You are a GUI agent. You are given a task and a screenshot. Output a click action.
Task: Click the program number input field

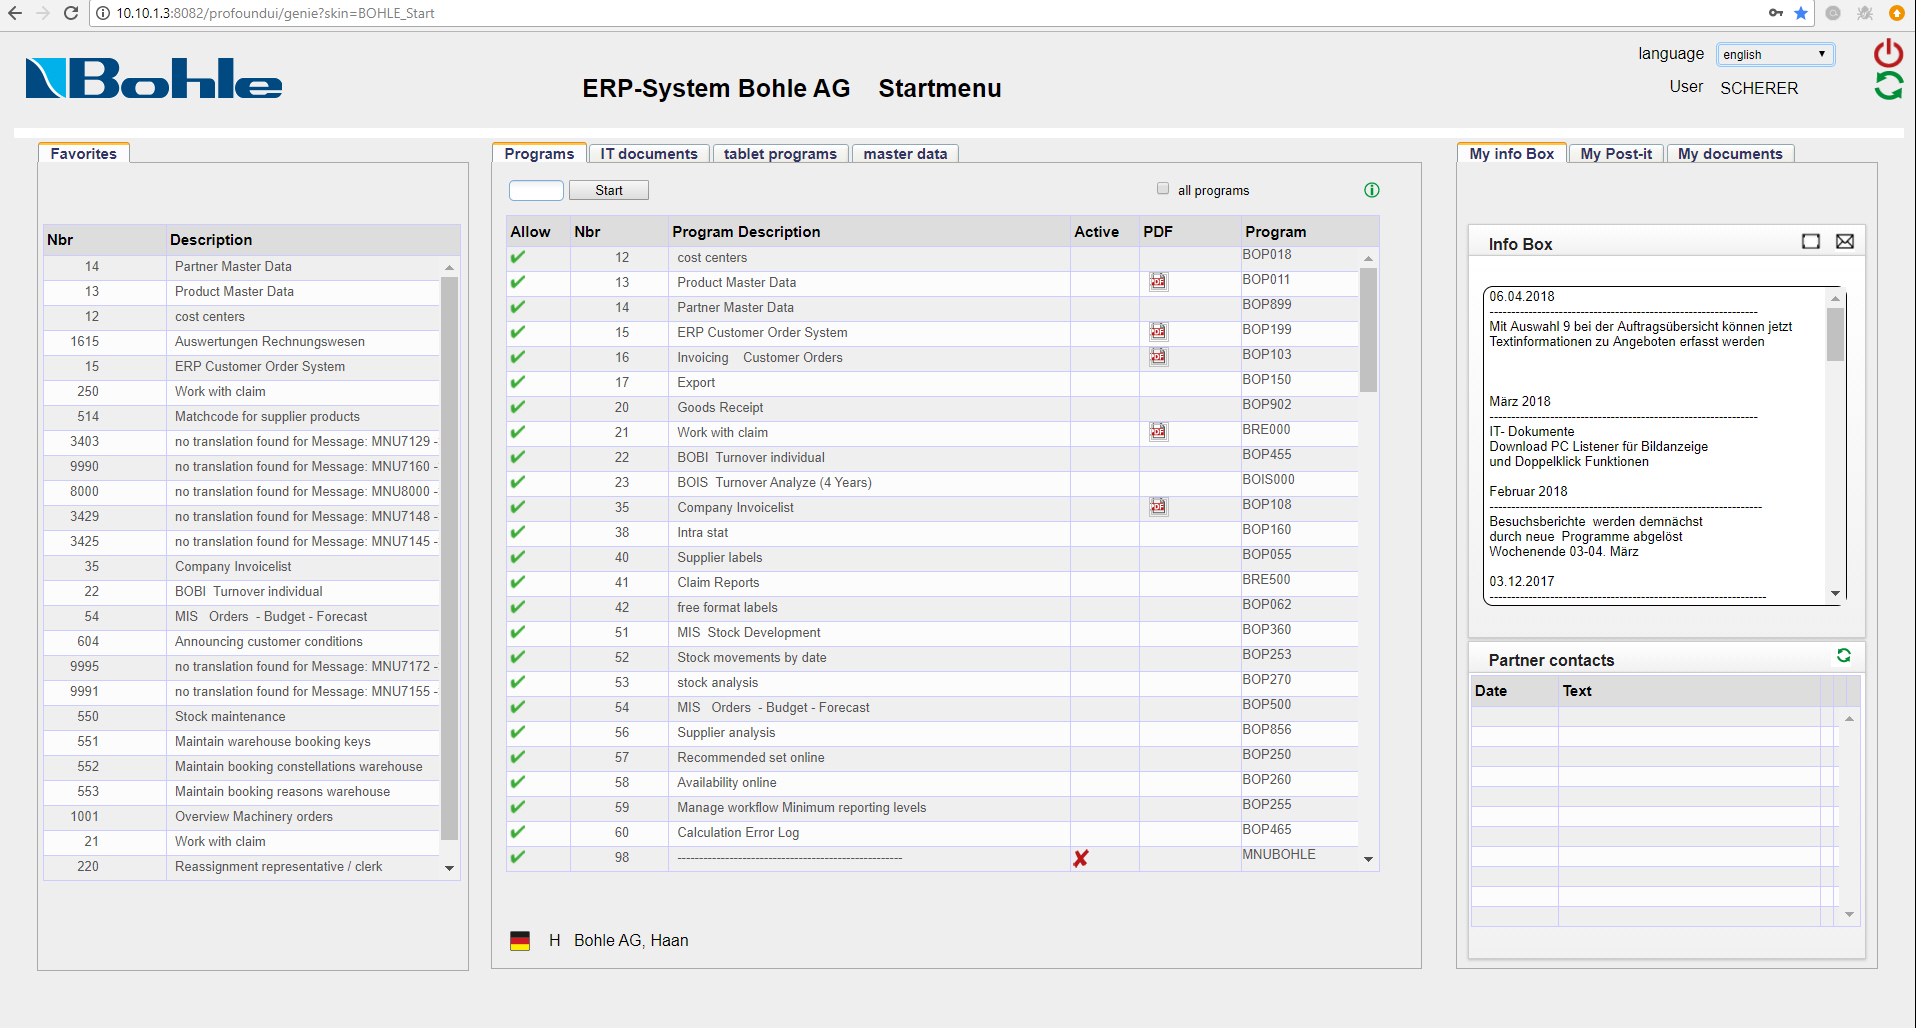tap(537, 190)
